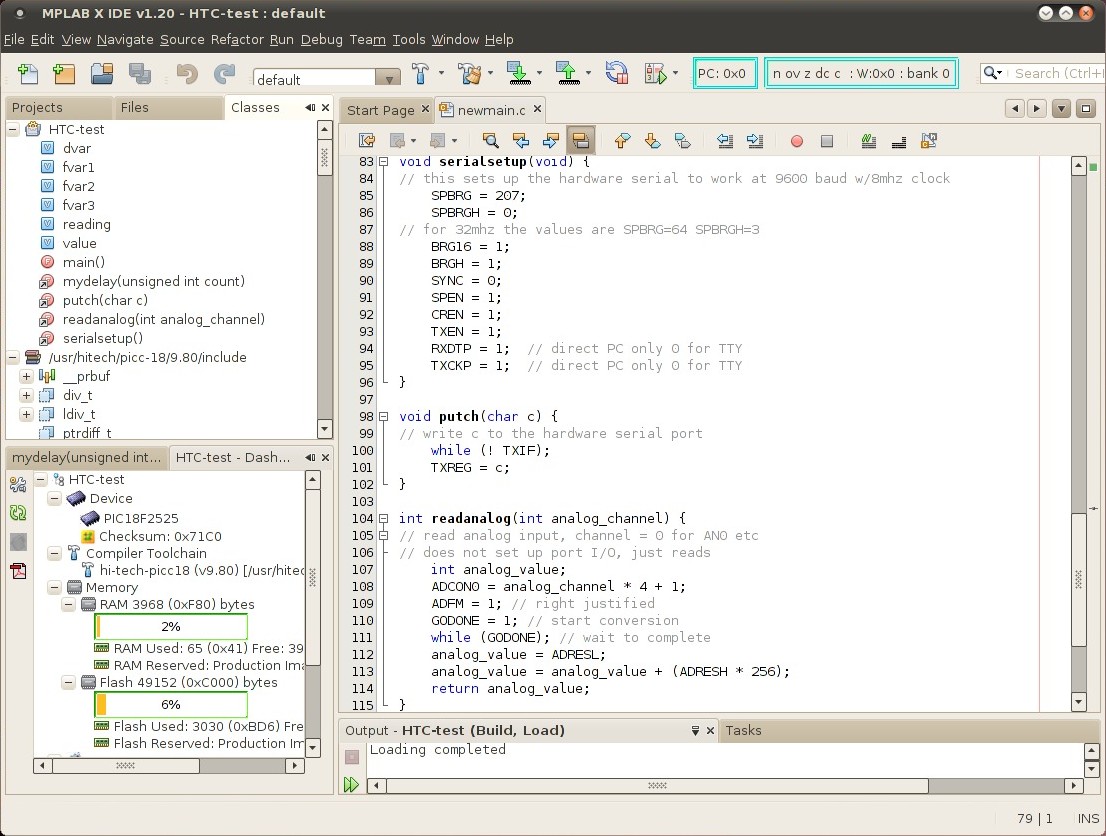Switch to the Tasks tab
1106x836 pixels.
(x=743, y=730)
